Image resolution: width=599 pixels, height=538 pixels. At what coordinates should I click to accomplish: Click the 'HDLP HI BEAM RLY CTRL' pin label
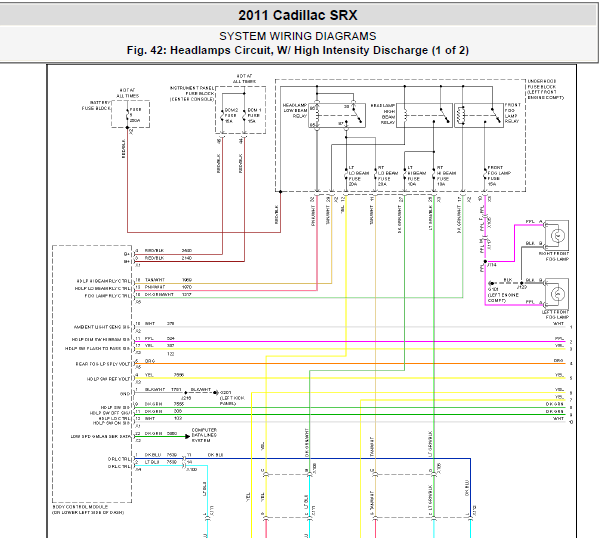103,281
